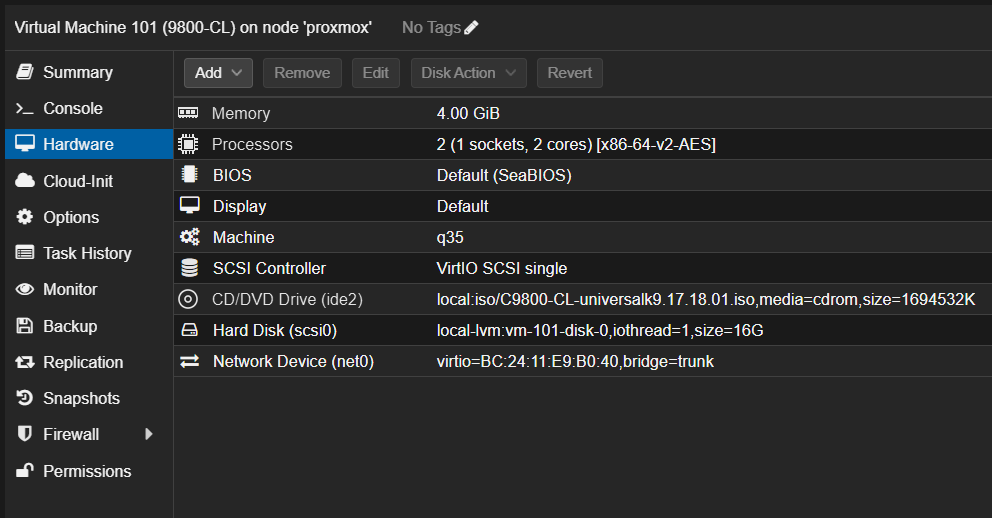The width and height of the screenshot is (992, 518).
Task: Select the Permissions tab label
Action: click(87, 471)
